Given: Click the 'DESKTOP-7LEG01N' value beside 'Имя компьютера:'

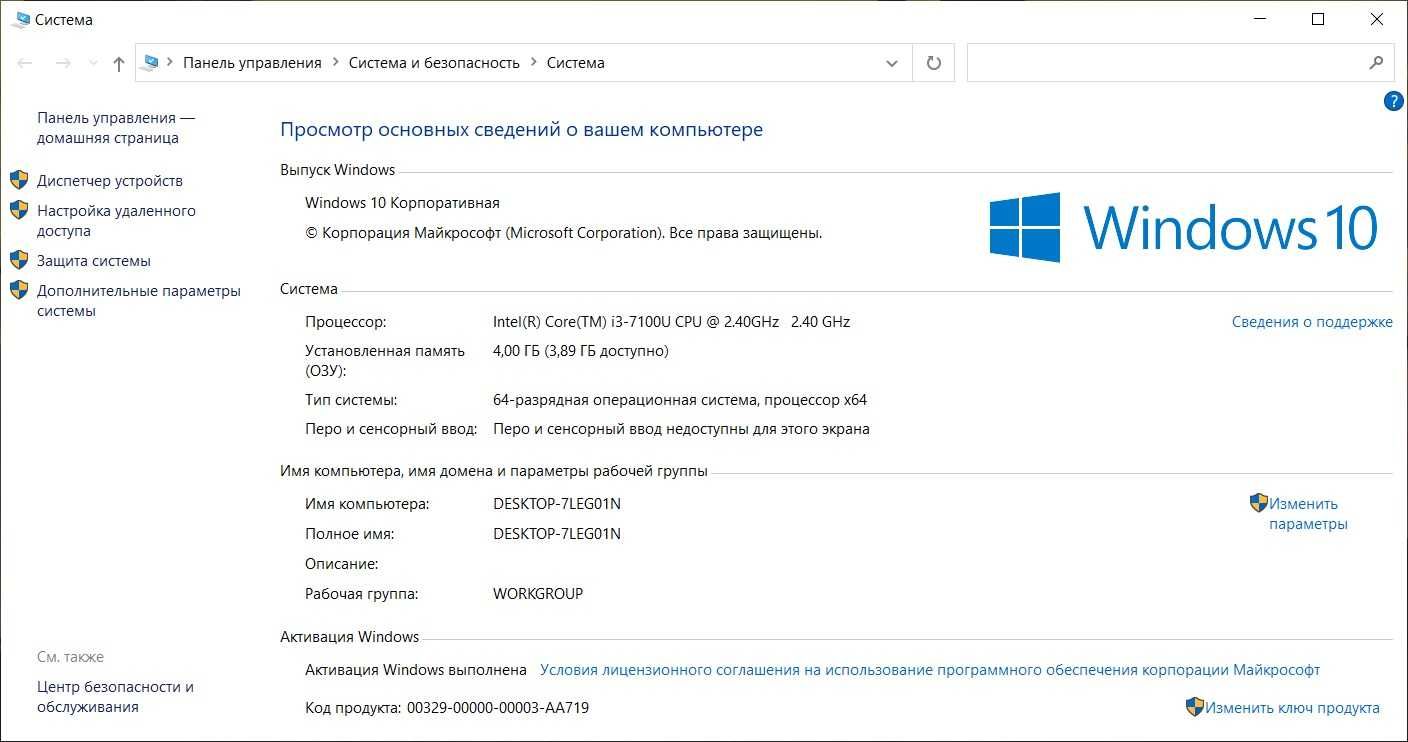Looking at the screenshot, I should 557,504.
